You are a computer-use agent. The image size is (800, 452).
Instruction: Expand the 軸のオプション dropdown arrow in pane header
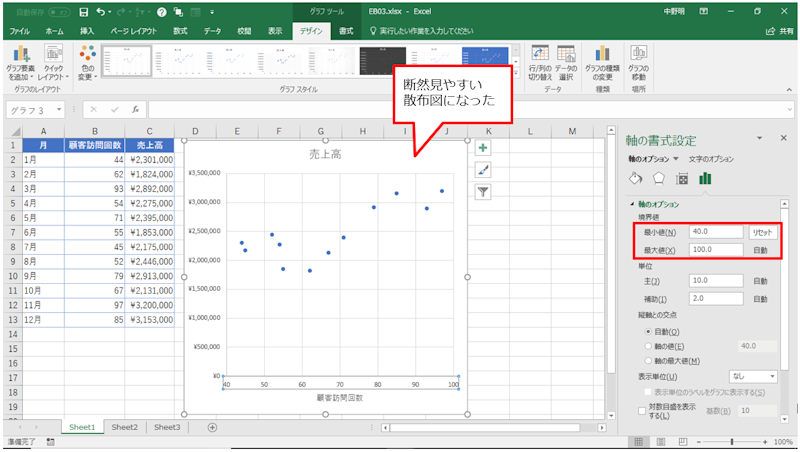(x=676, y=159)
